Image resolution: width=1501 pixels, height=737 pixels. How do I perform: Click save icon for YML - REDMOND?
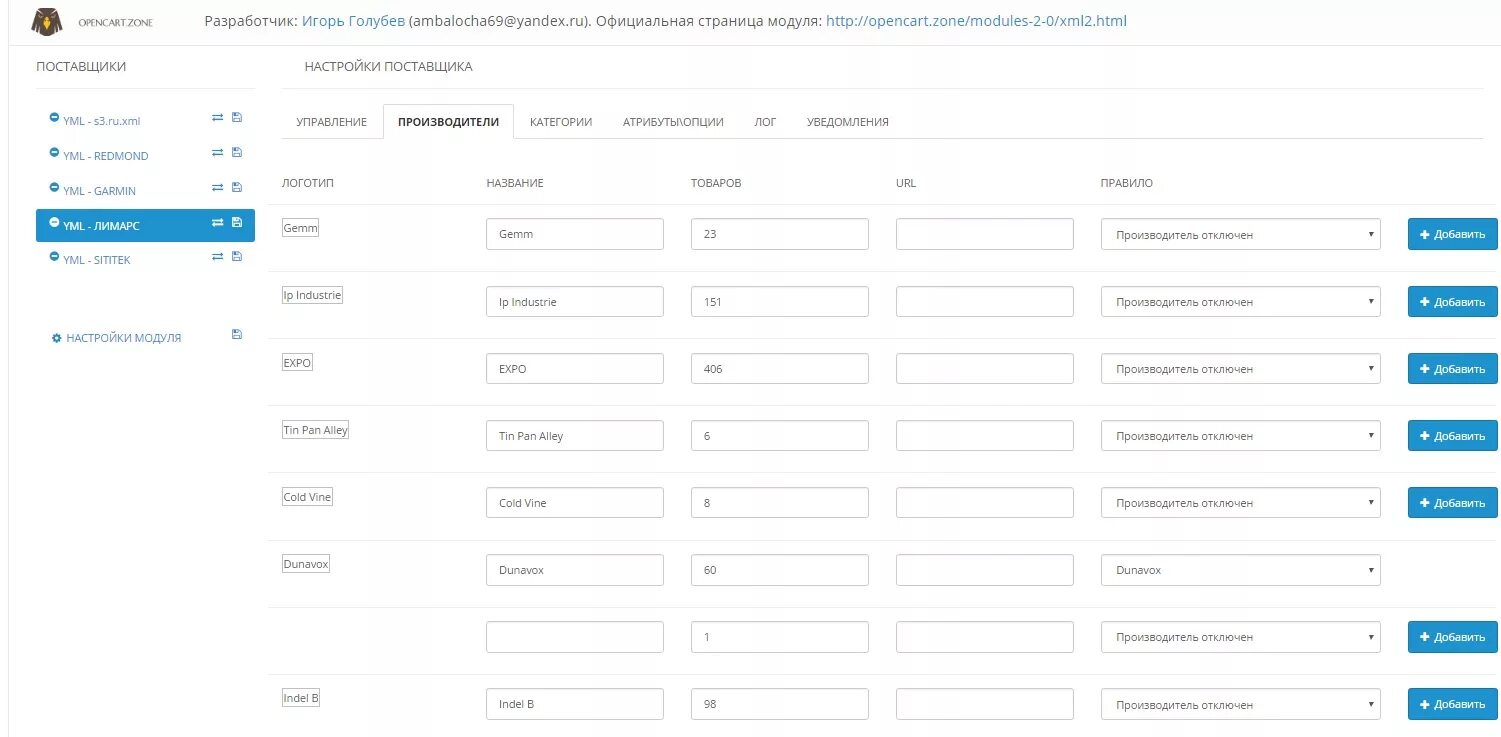click(237, 153)
